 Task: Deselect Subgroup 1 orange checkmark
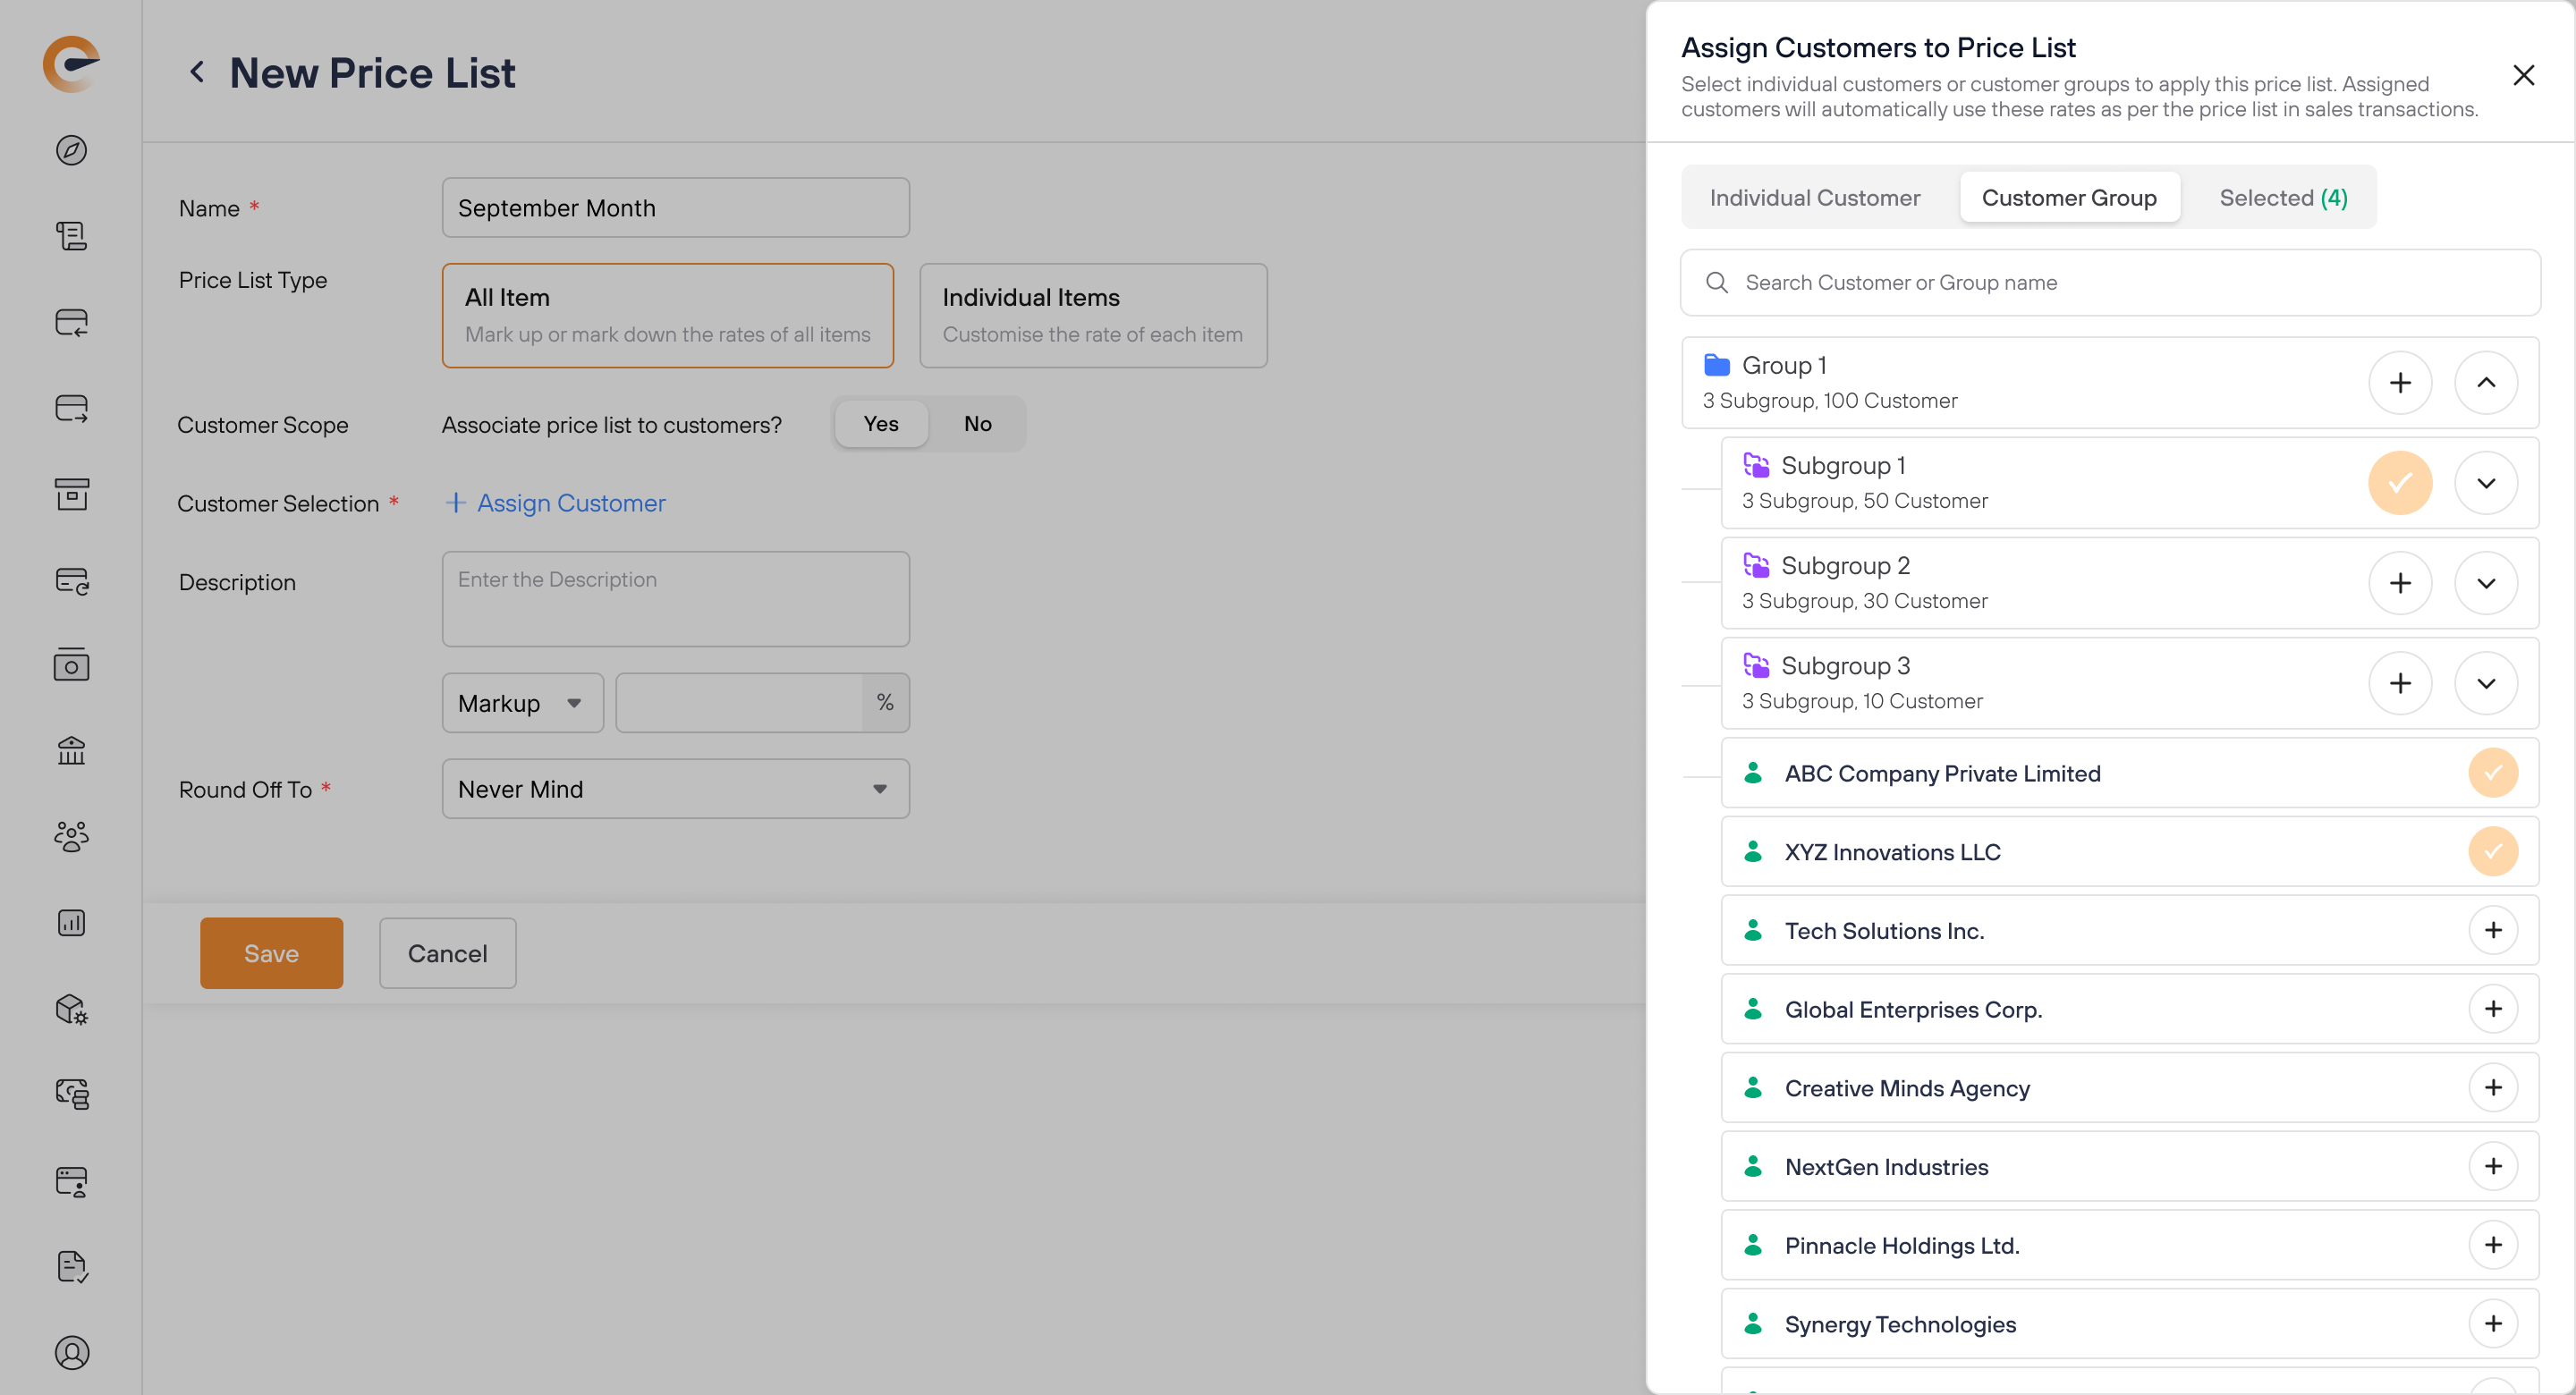tap(2399, 483)
